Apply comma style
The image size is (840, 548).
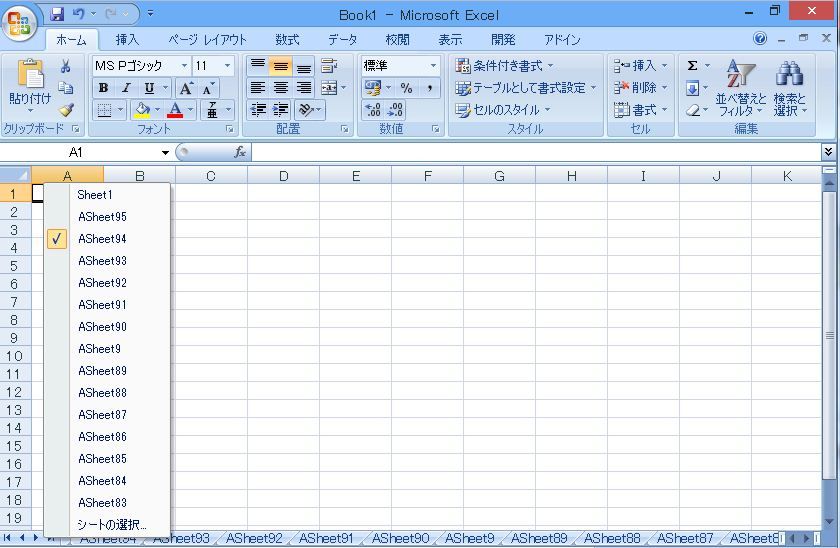(430, 88)
